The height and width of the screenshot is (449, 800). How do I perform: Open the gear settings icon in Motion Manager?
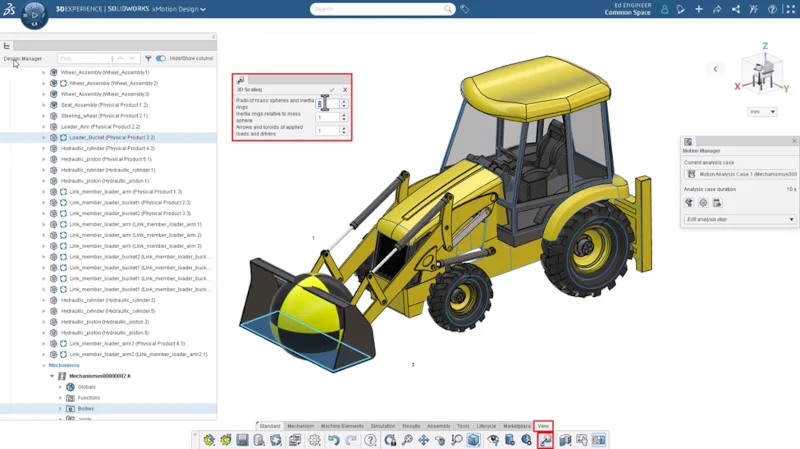click(x=703, y=203)
